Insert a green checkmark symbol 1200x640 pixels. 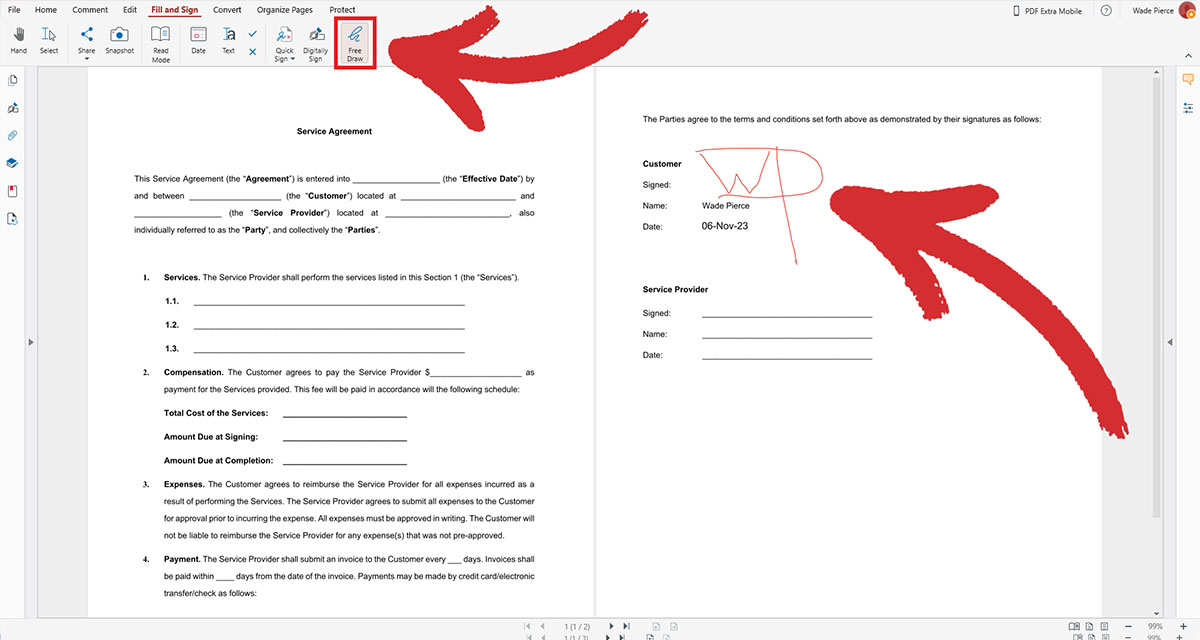click(253, 33)
